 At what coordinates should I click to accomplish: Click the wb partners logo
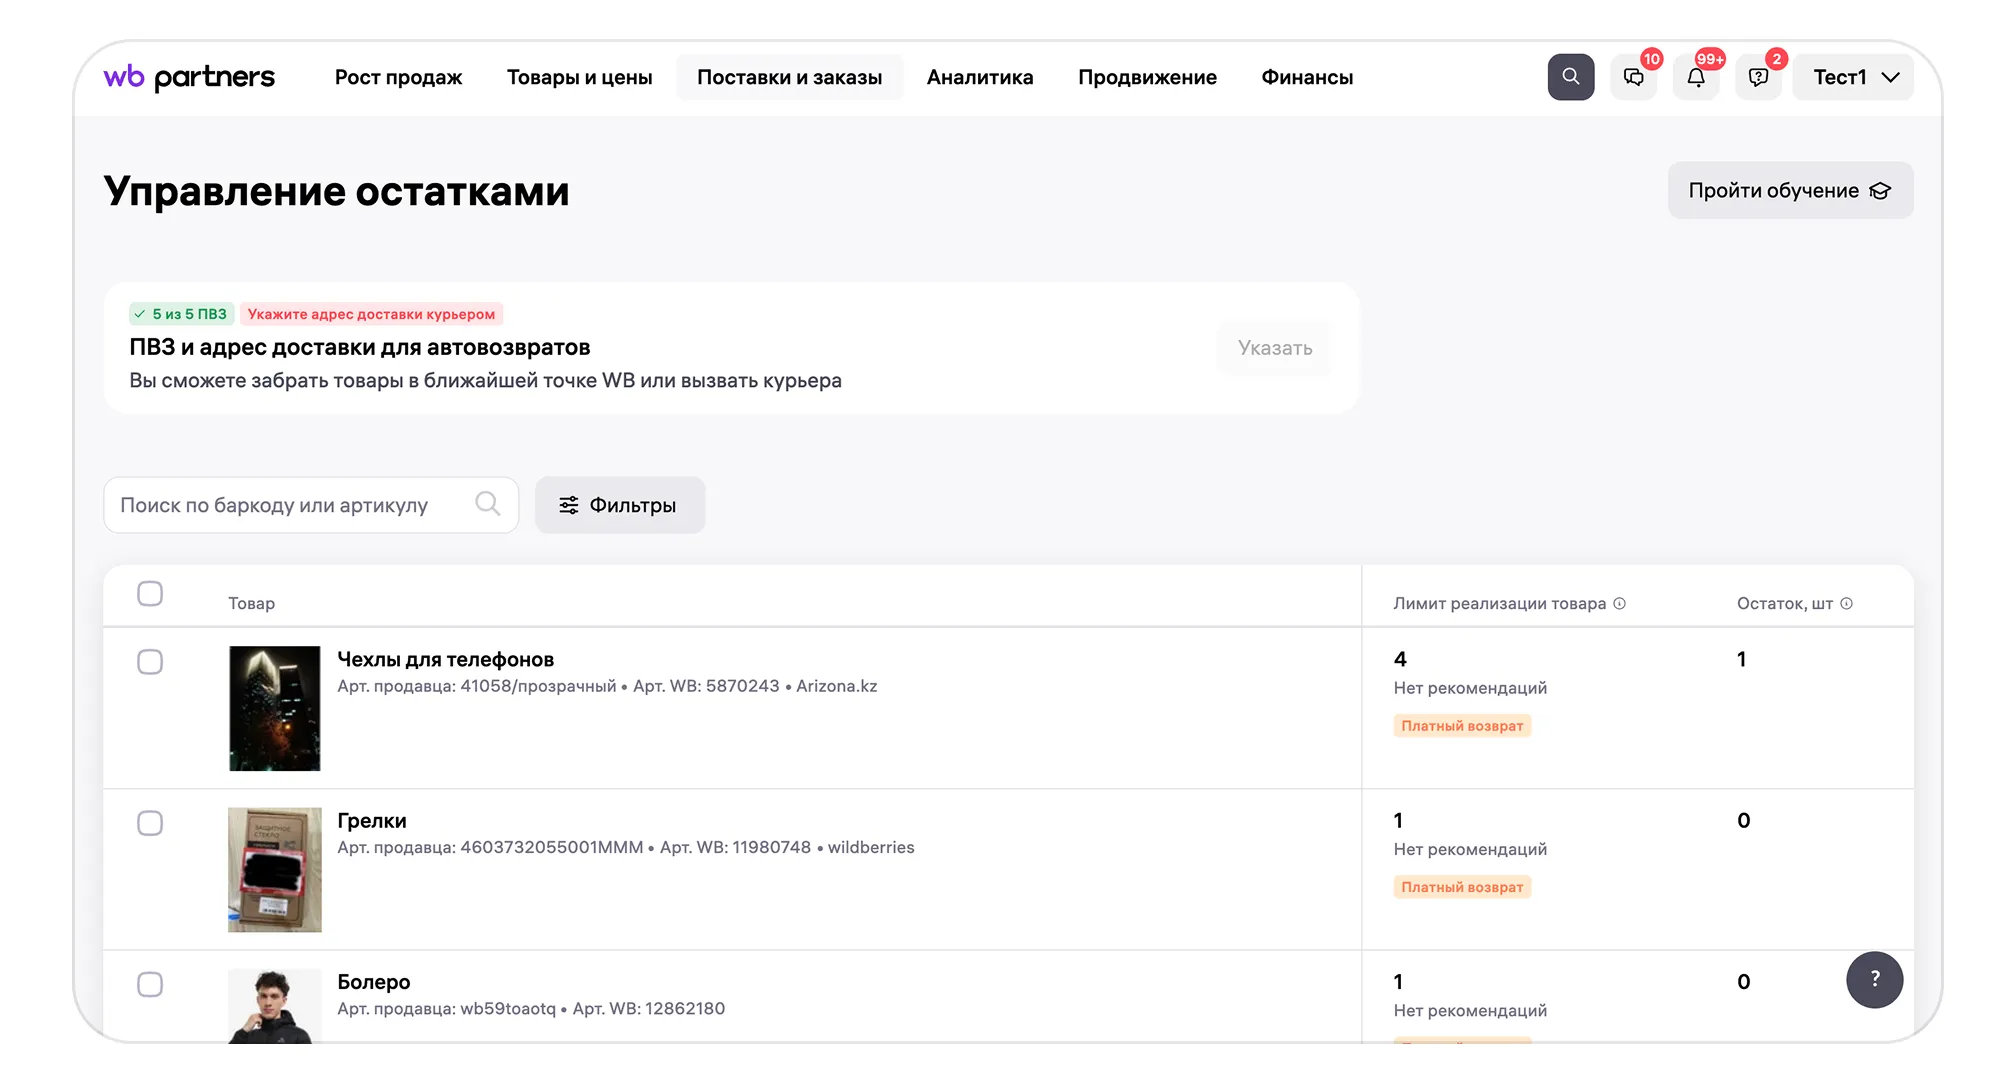click(x=189, y=77)
